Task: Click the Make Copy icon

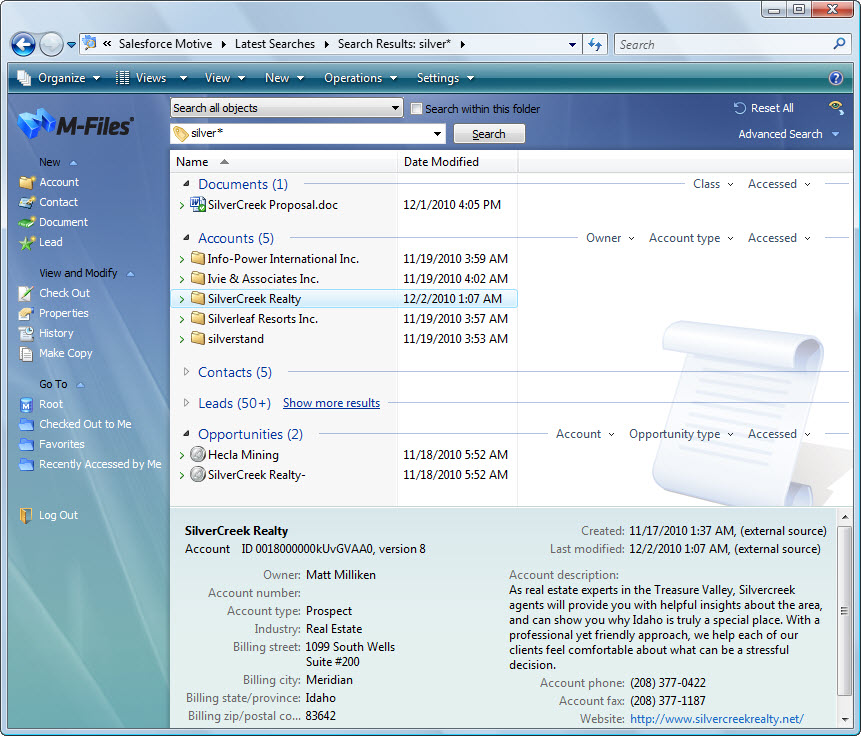Action: coord(26,353)
